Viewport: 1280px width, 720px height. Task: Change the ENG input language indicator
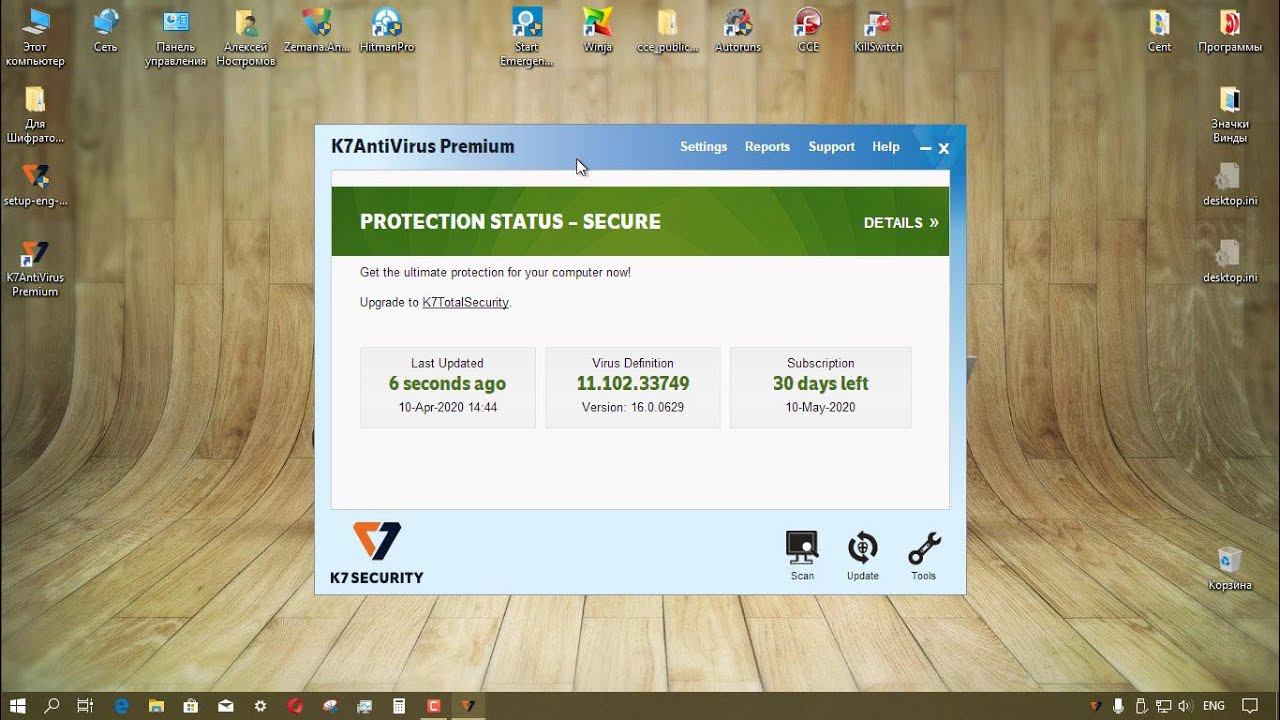1214,706
